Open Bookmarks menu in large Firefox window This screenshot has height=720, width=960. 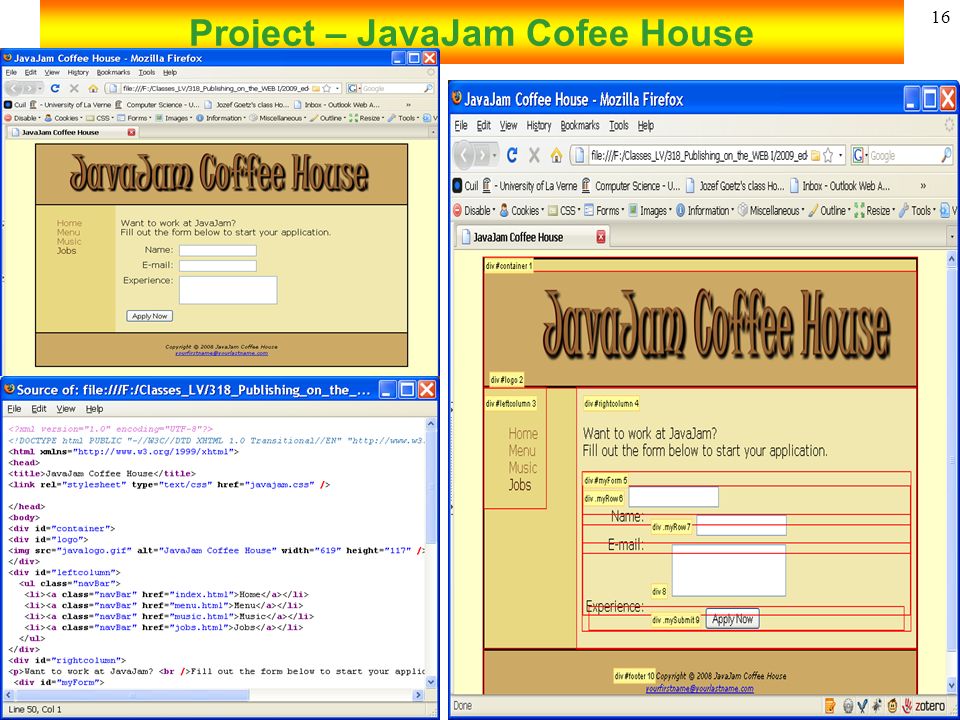pyautogui.click(x=580, y=126)
